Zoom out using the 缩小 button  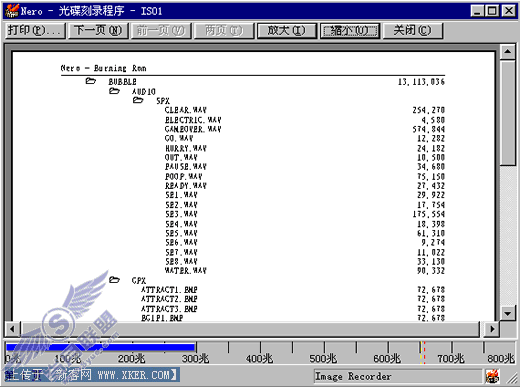350,31
